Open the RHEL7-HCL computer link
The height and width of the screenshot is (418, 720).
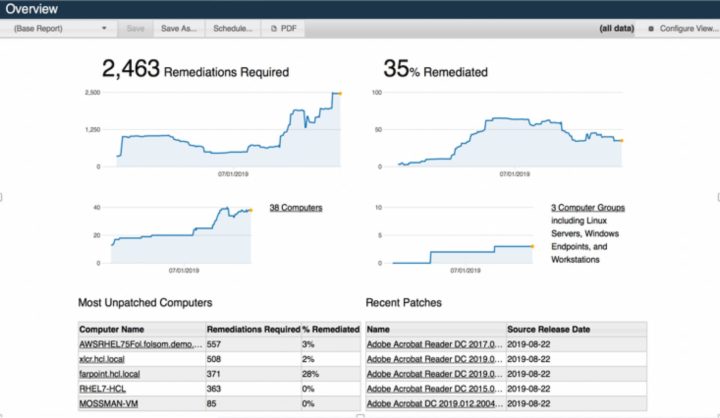pyautogui.click(x=102, y=389)
